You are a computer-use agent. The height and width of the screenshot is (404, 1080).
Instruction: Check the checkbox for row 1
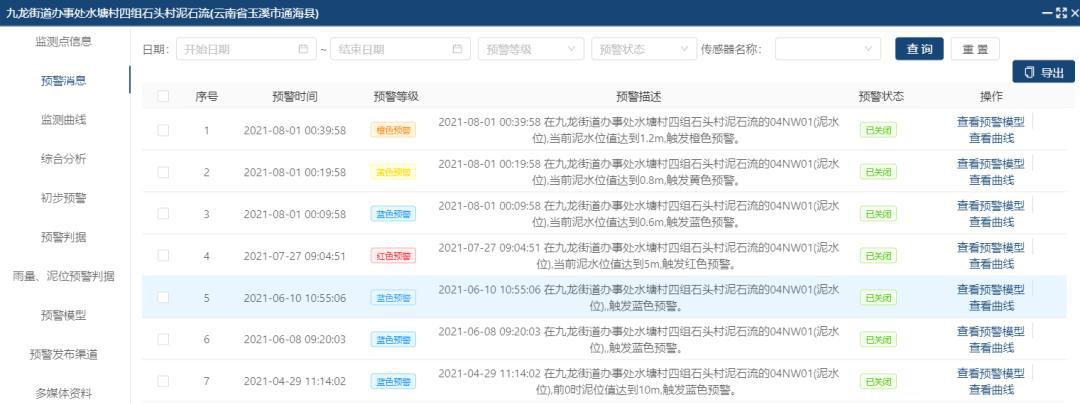[163, 130]
